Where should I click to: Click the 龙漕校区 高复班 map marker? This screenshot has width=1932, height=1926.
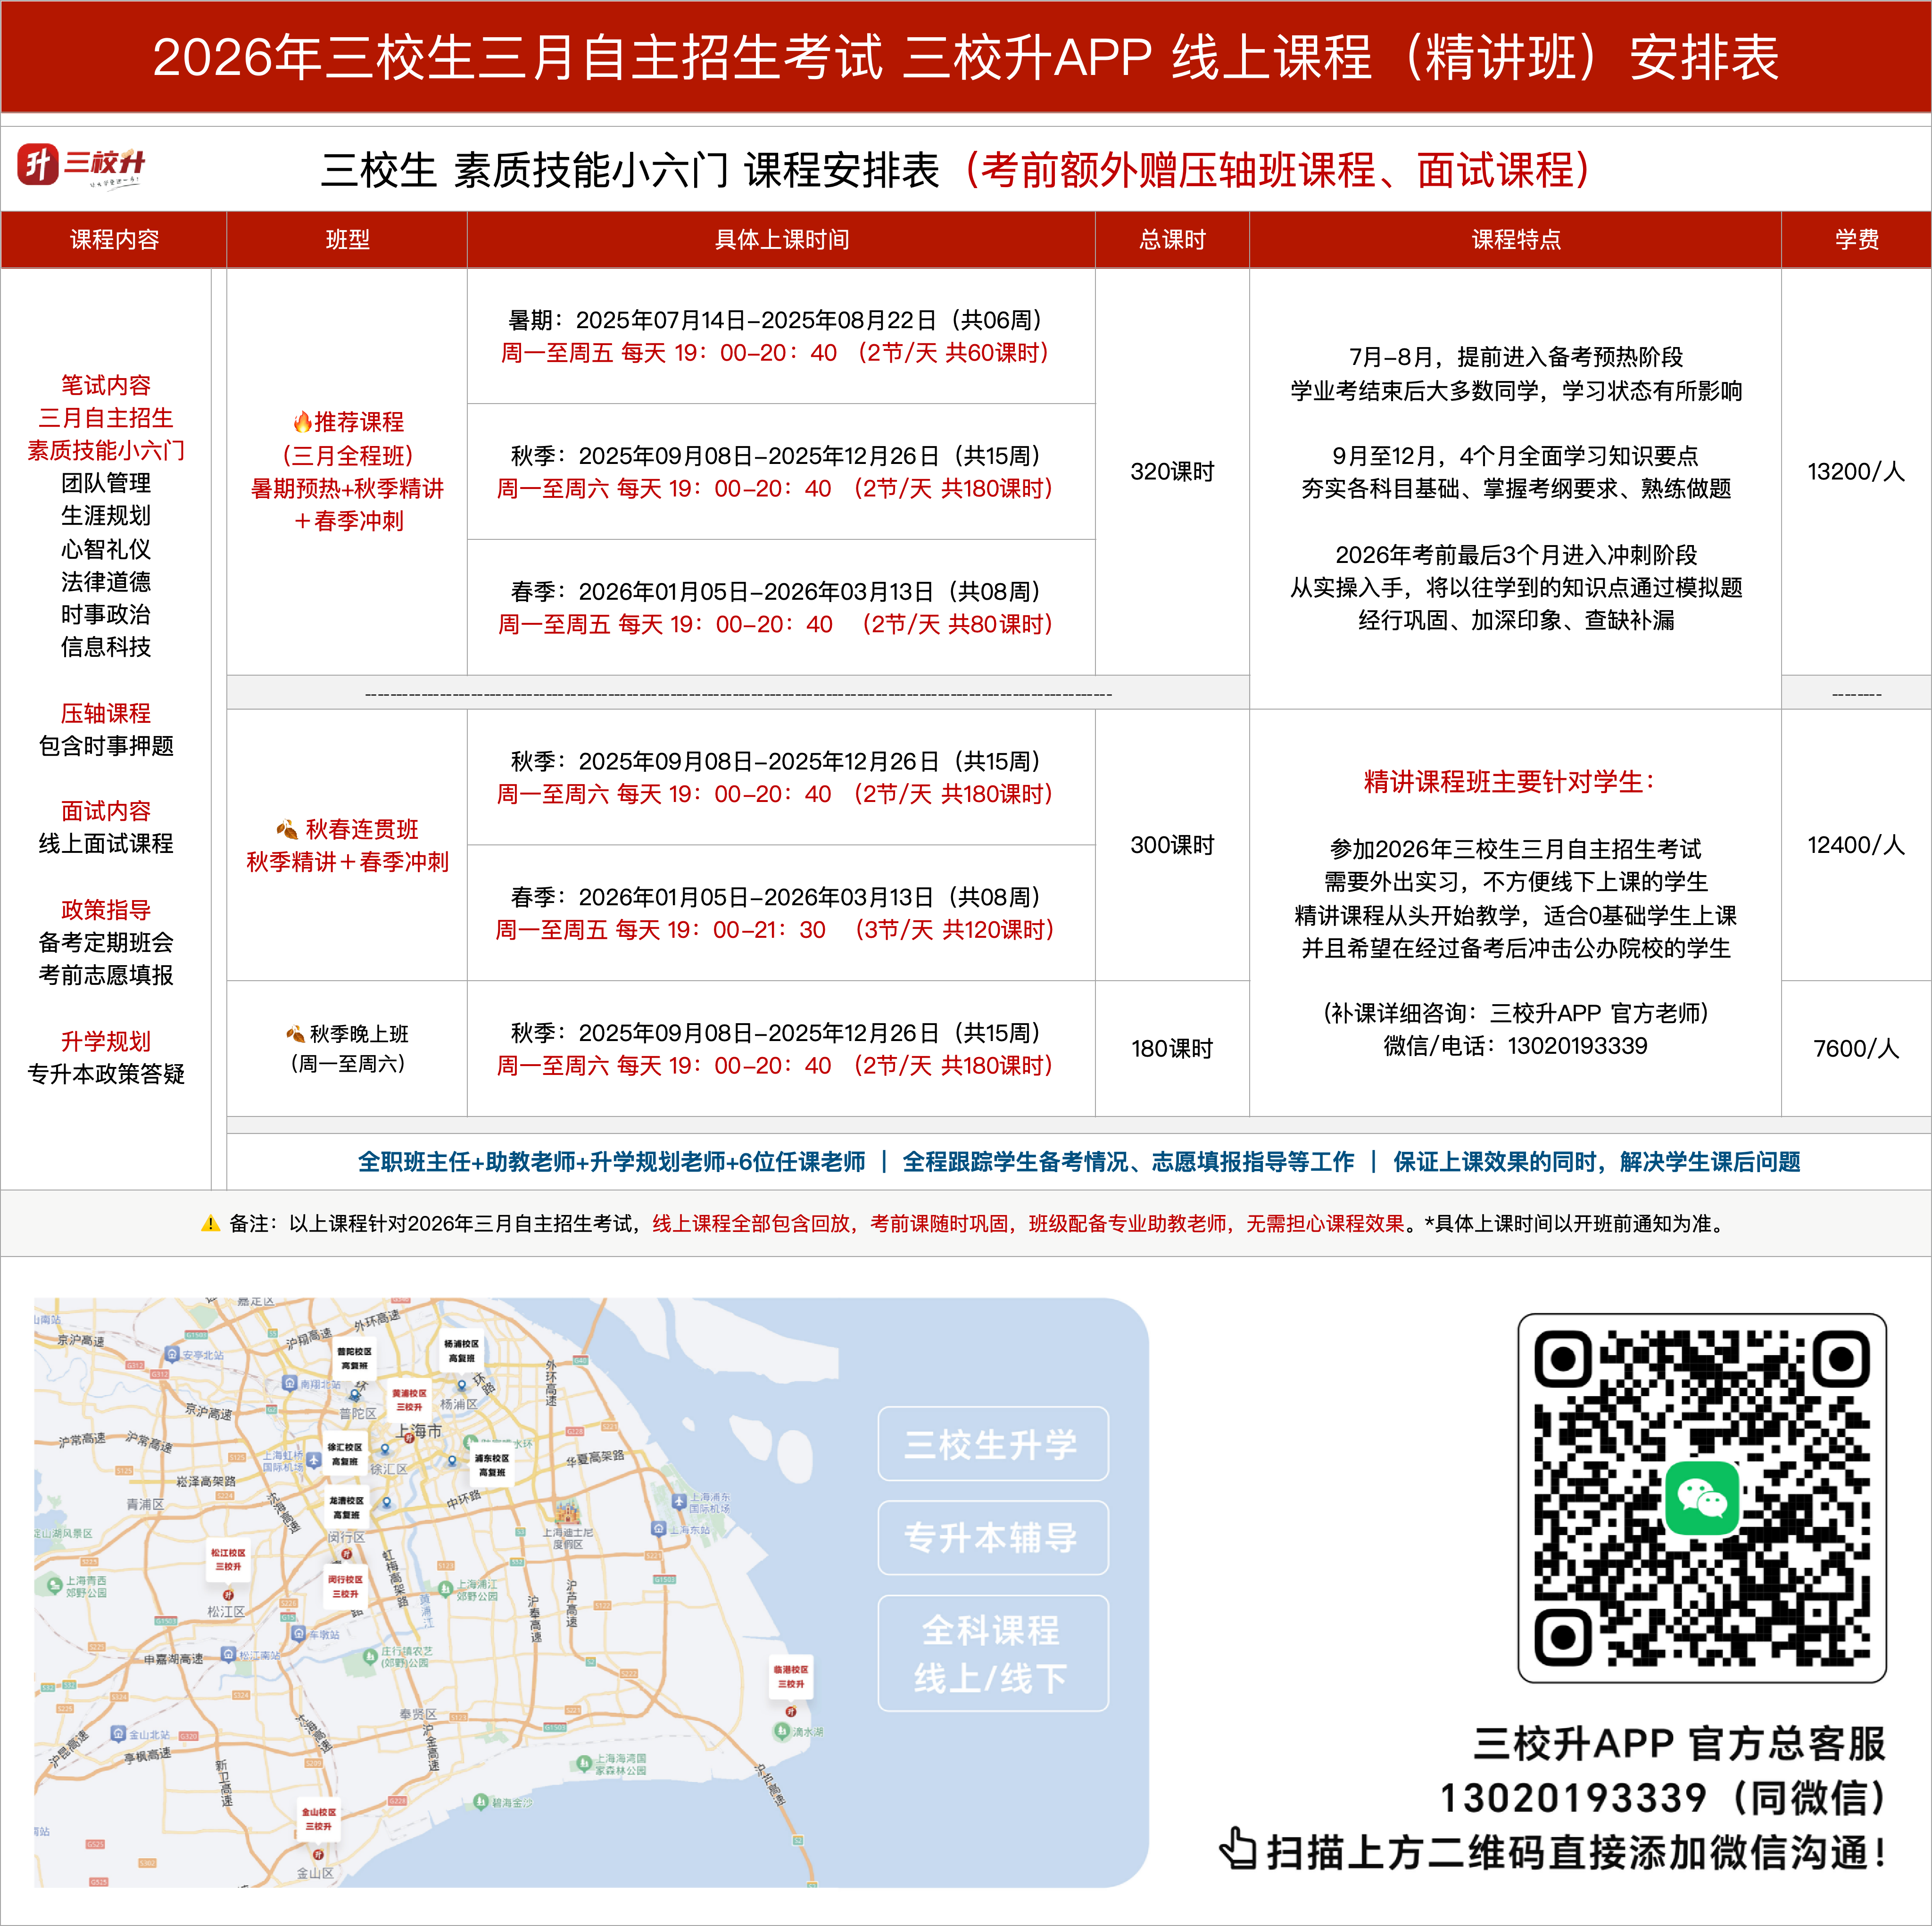coord(346,1508)
